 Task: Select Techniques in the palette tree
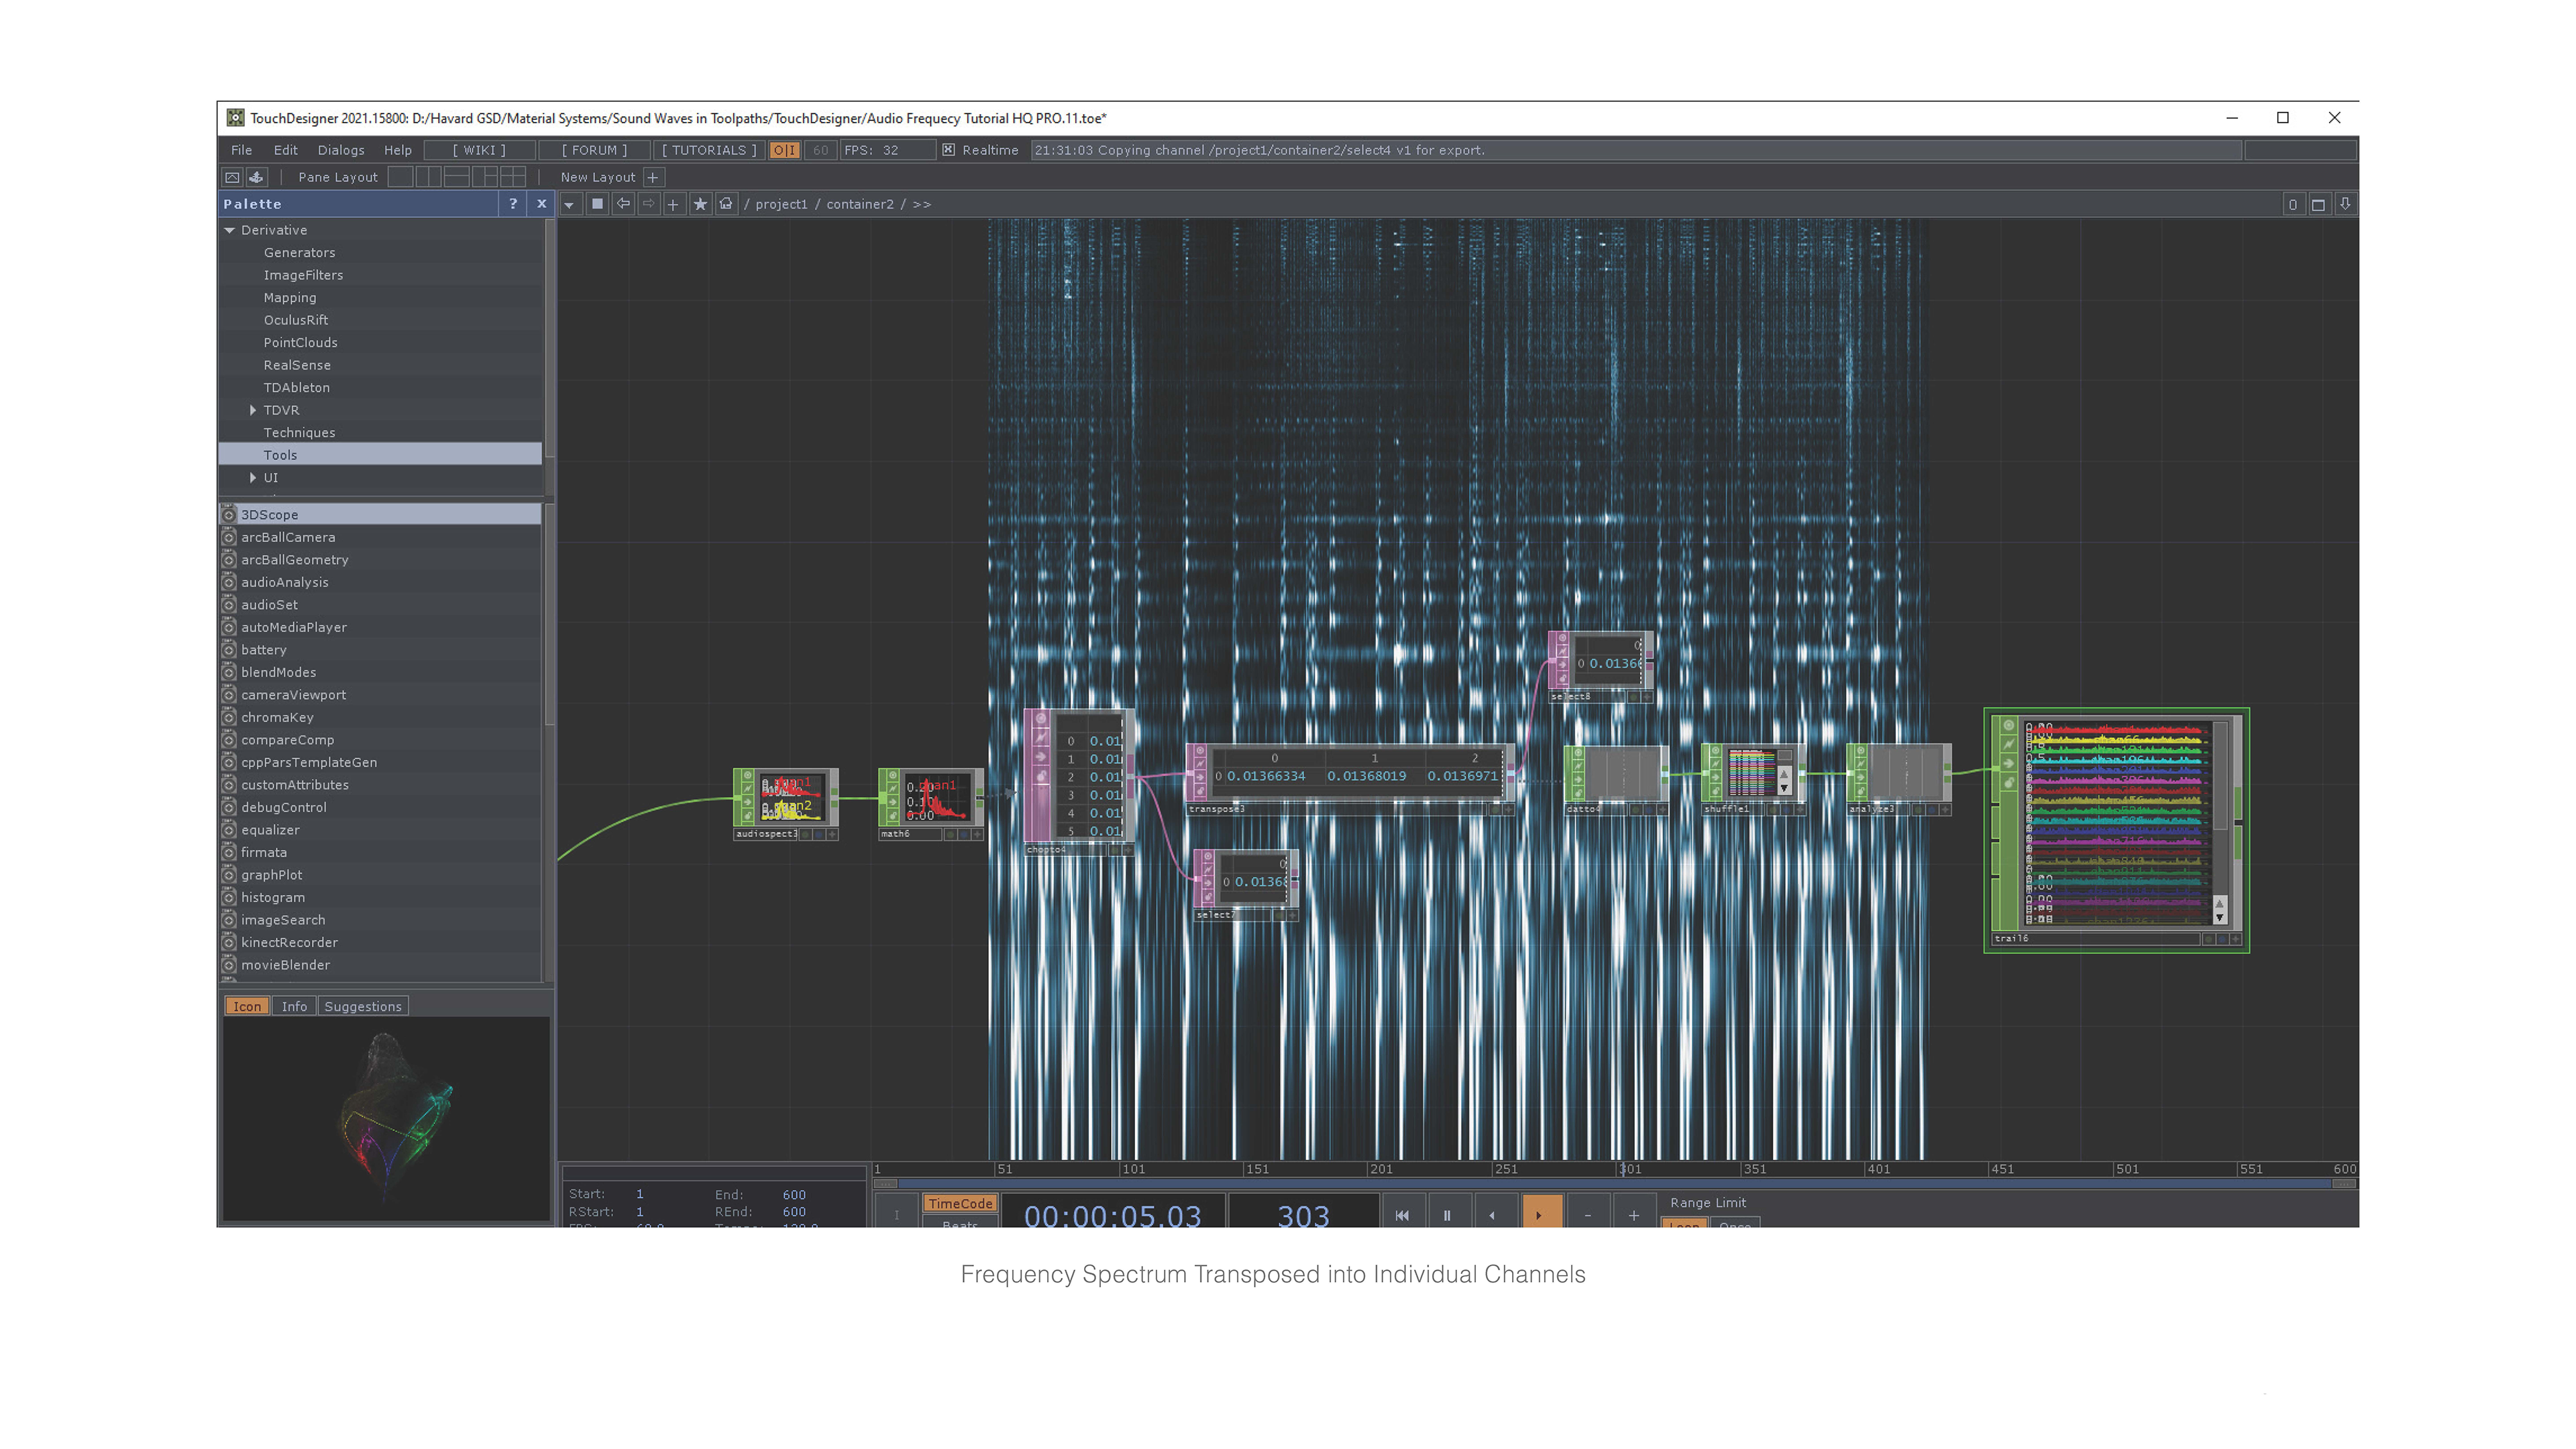click(299, 433)
